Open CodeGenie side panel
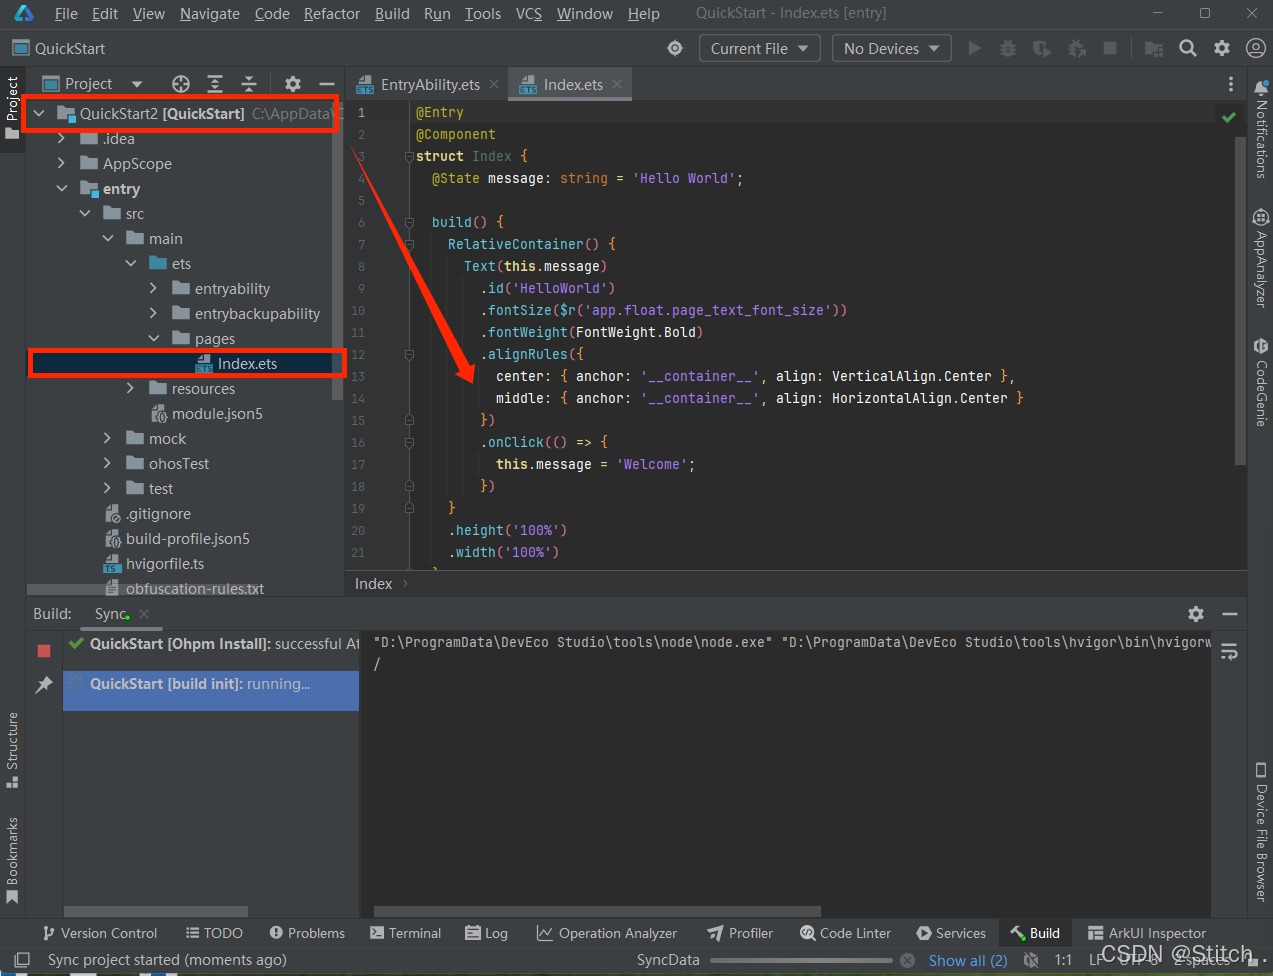The width and height of the screenshot is (1273, 976). (1261, 382)
